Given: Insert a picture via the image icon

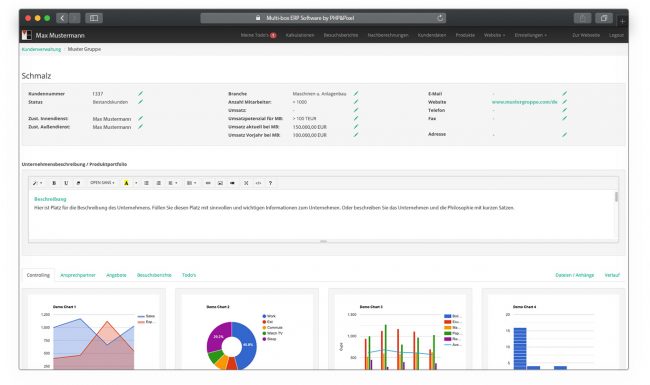Looking at the screenshot, I should click(x=220, y=183).
